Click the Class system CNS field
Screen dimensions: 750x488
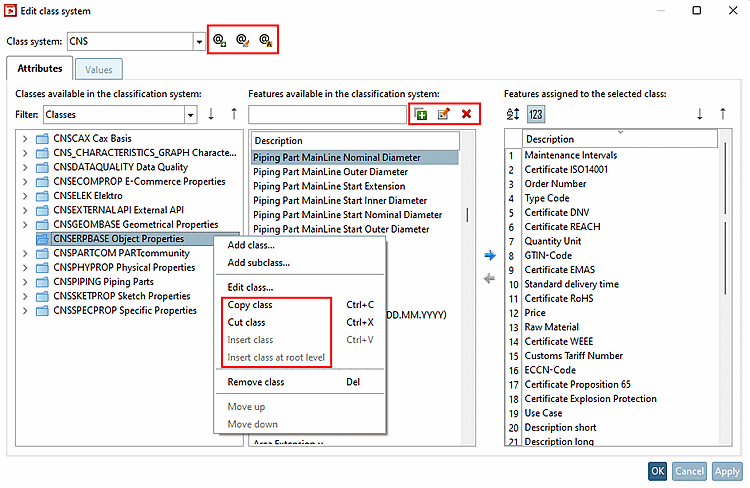click(x=130, y=42)
